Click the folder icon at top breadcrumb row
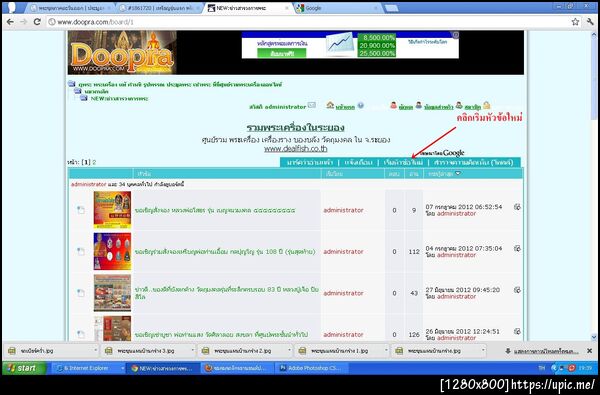Screen dimensions: 600x395 click(x=72, y=84)
